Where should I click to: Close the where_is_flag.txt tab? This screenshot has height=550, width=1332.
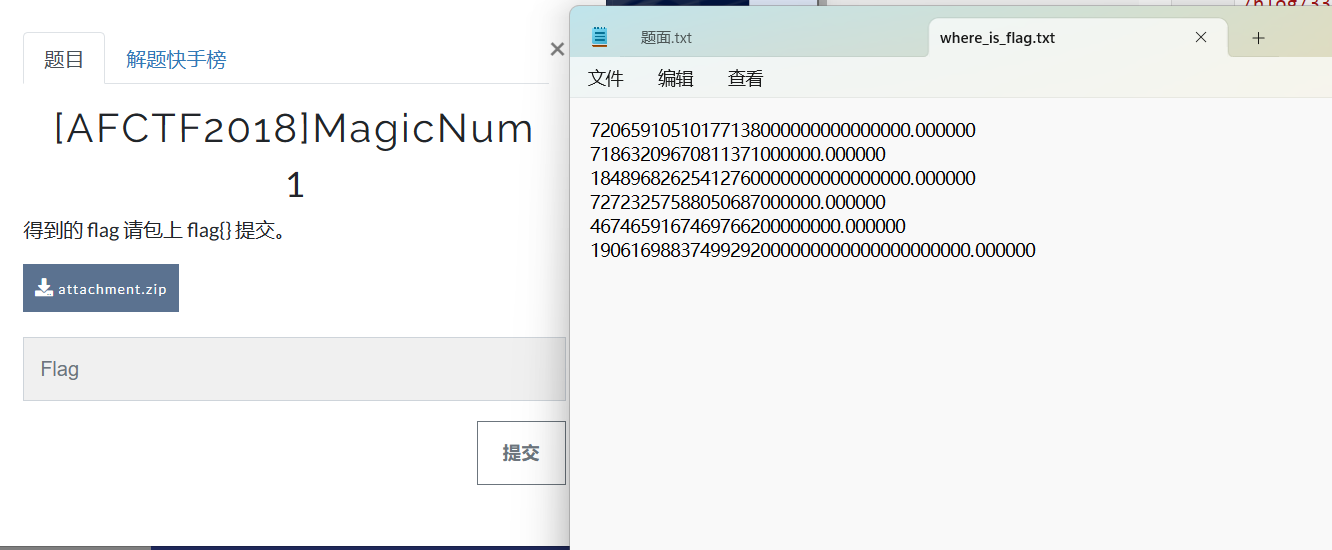coord(1201,37)
